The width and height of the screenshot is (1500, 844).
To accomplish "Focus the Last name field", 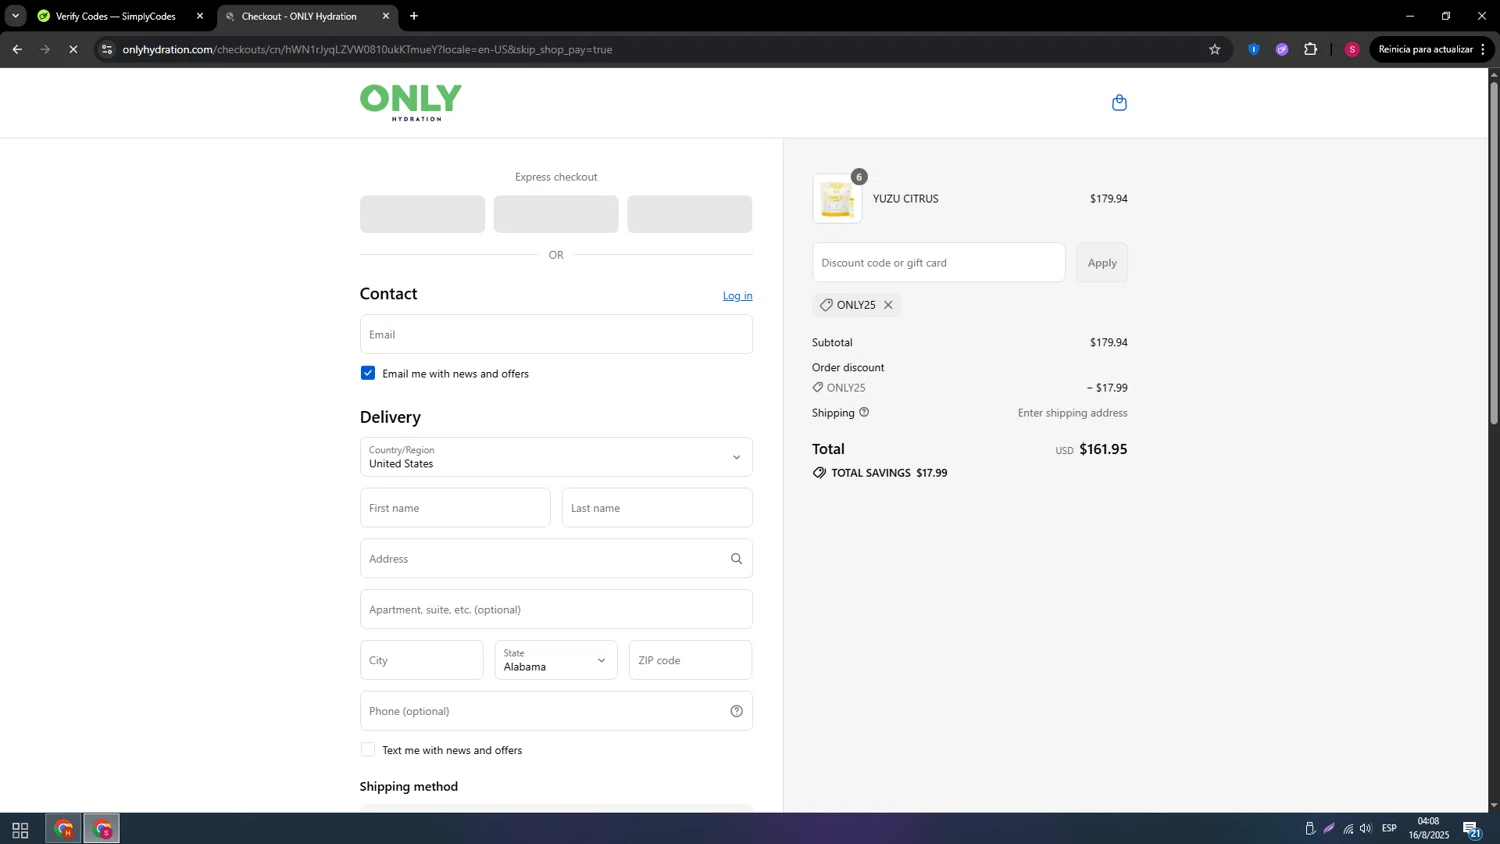I will pos(657,508).
